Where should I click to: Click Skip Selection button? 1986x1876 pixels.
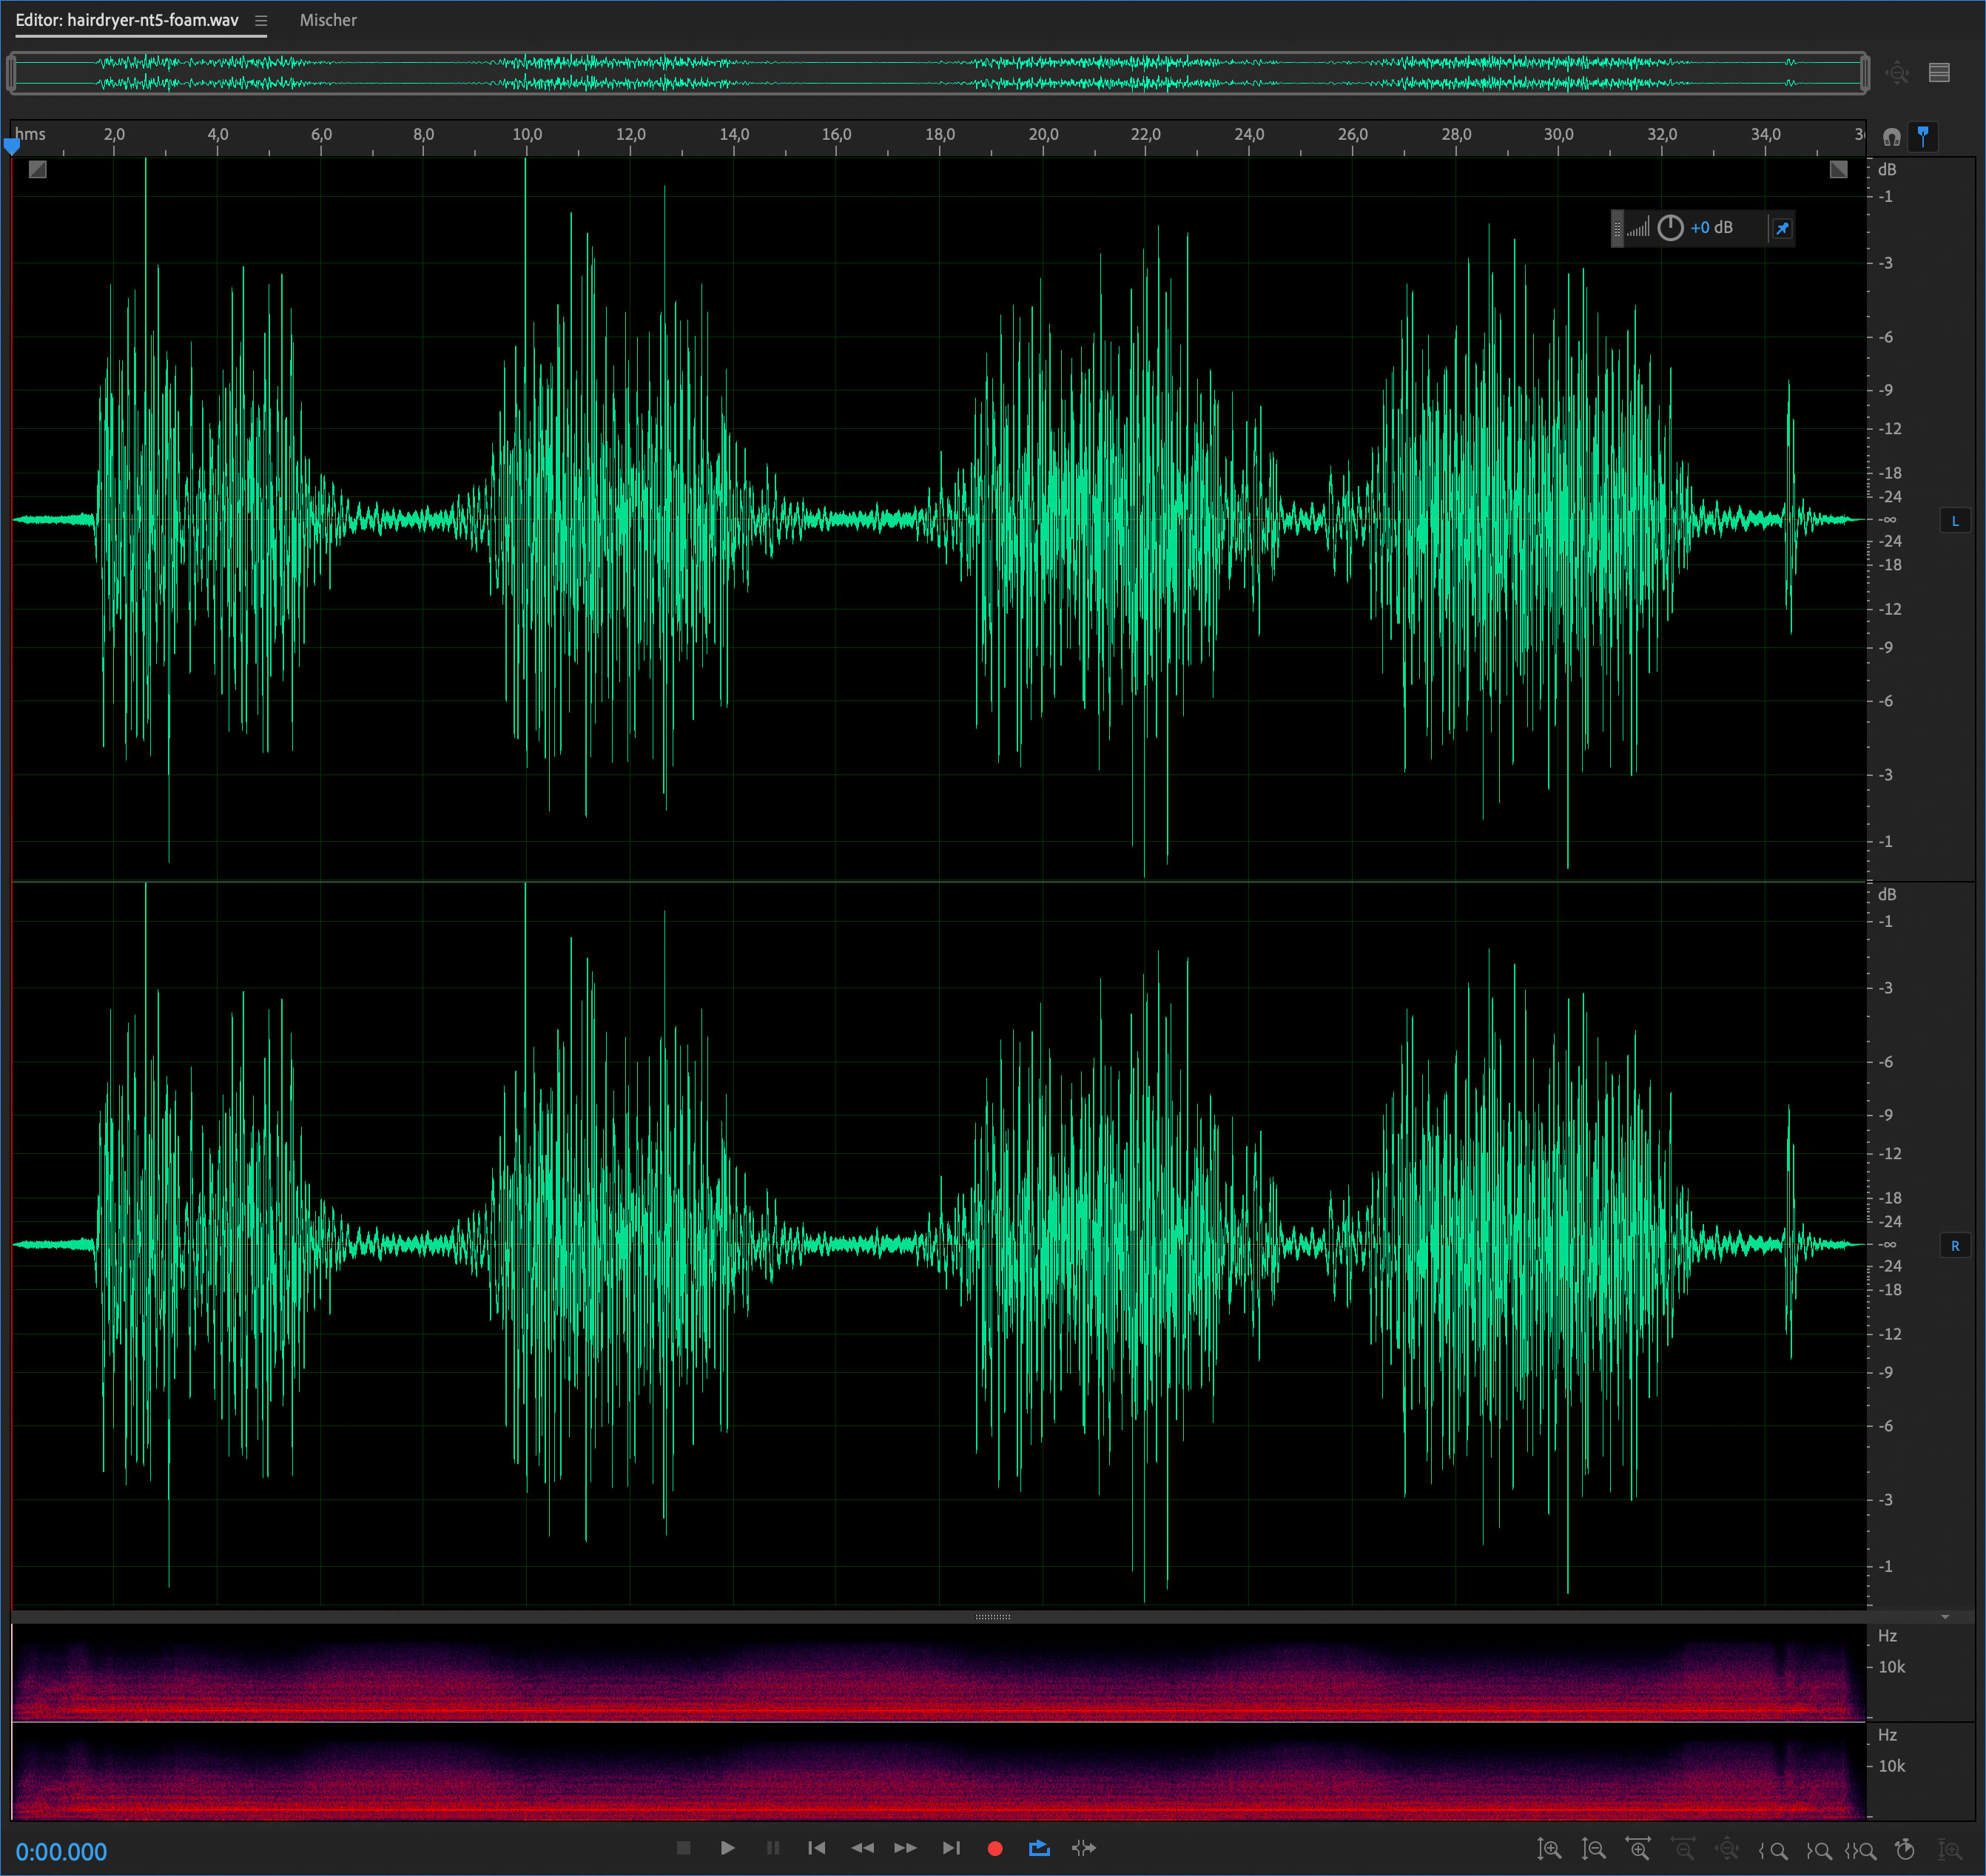point(1083,1848)
